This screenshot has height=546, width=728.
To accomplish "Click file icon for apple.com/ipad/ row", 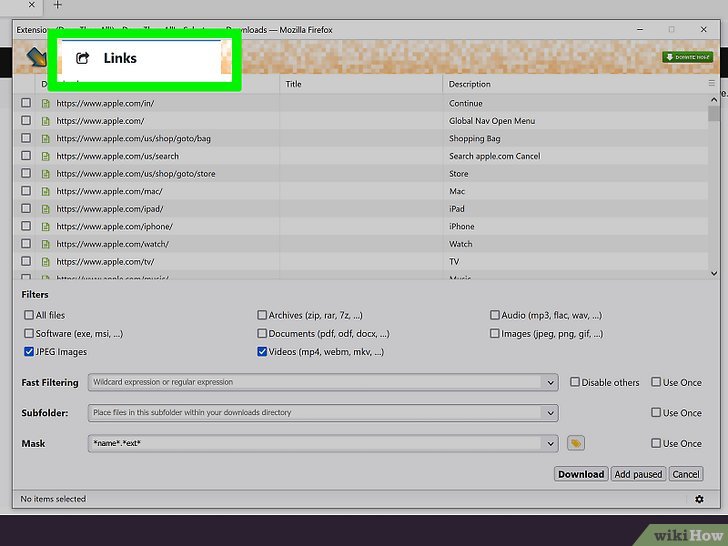I will tap(45, 209).
